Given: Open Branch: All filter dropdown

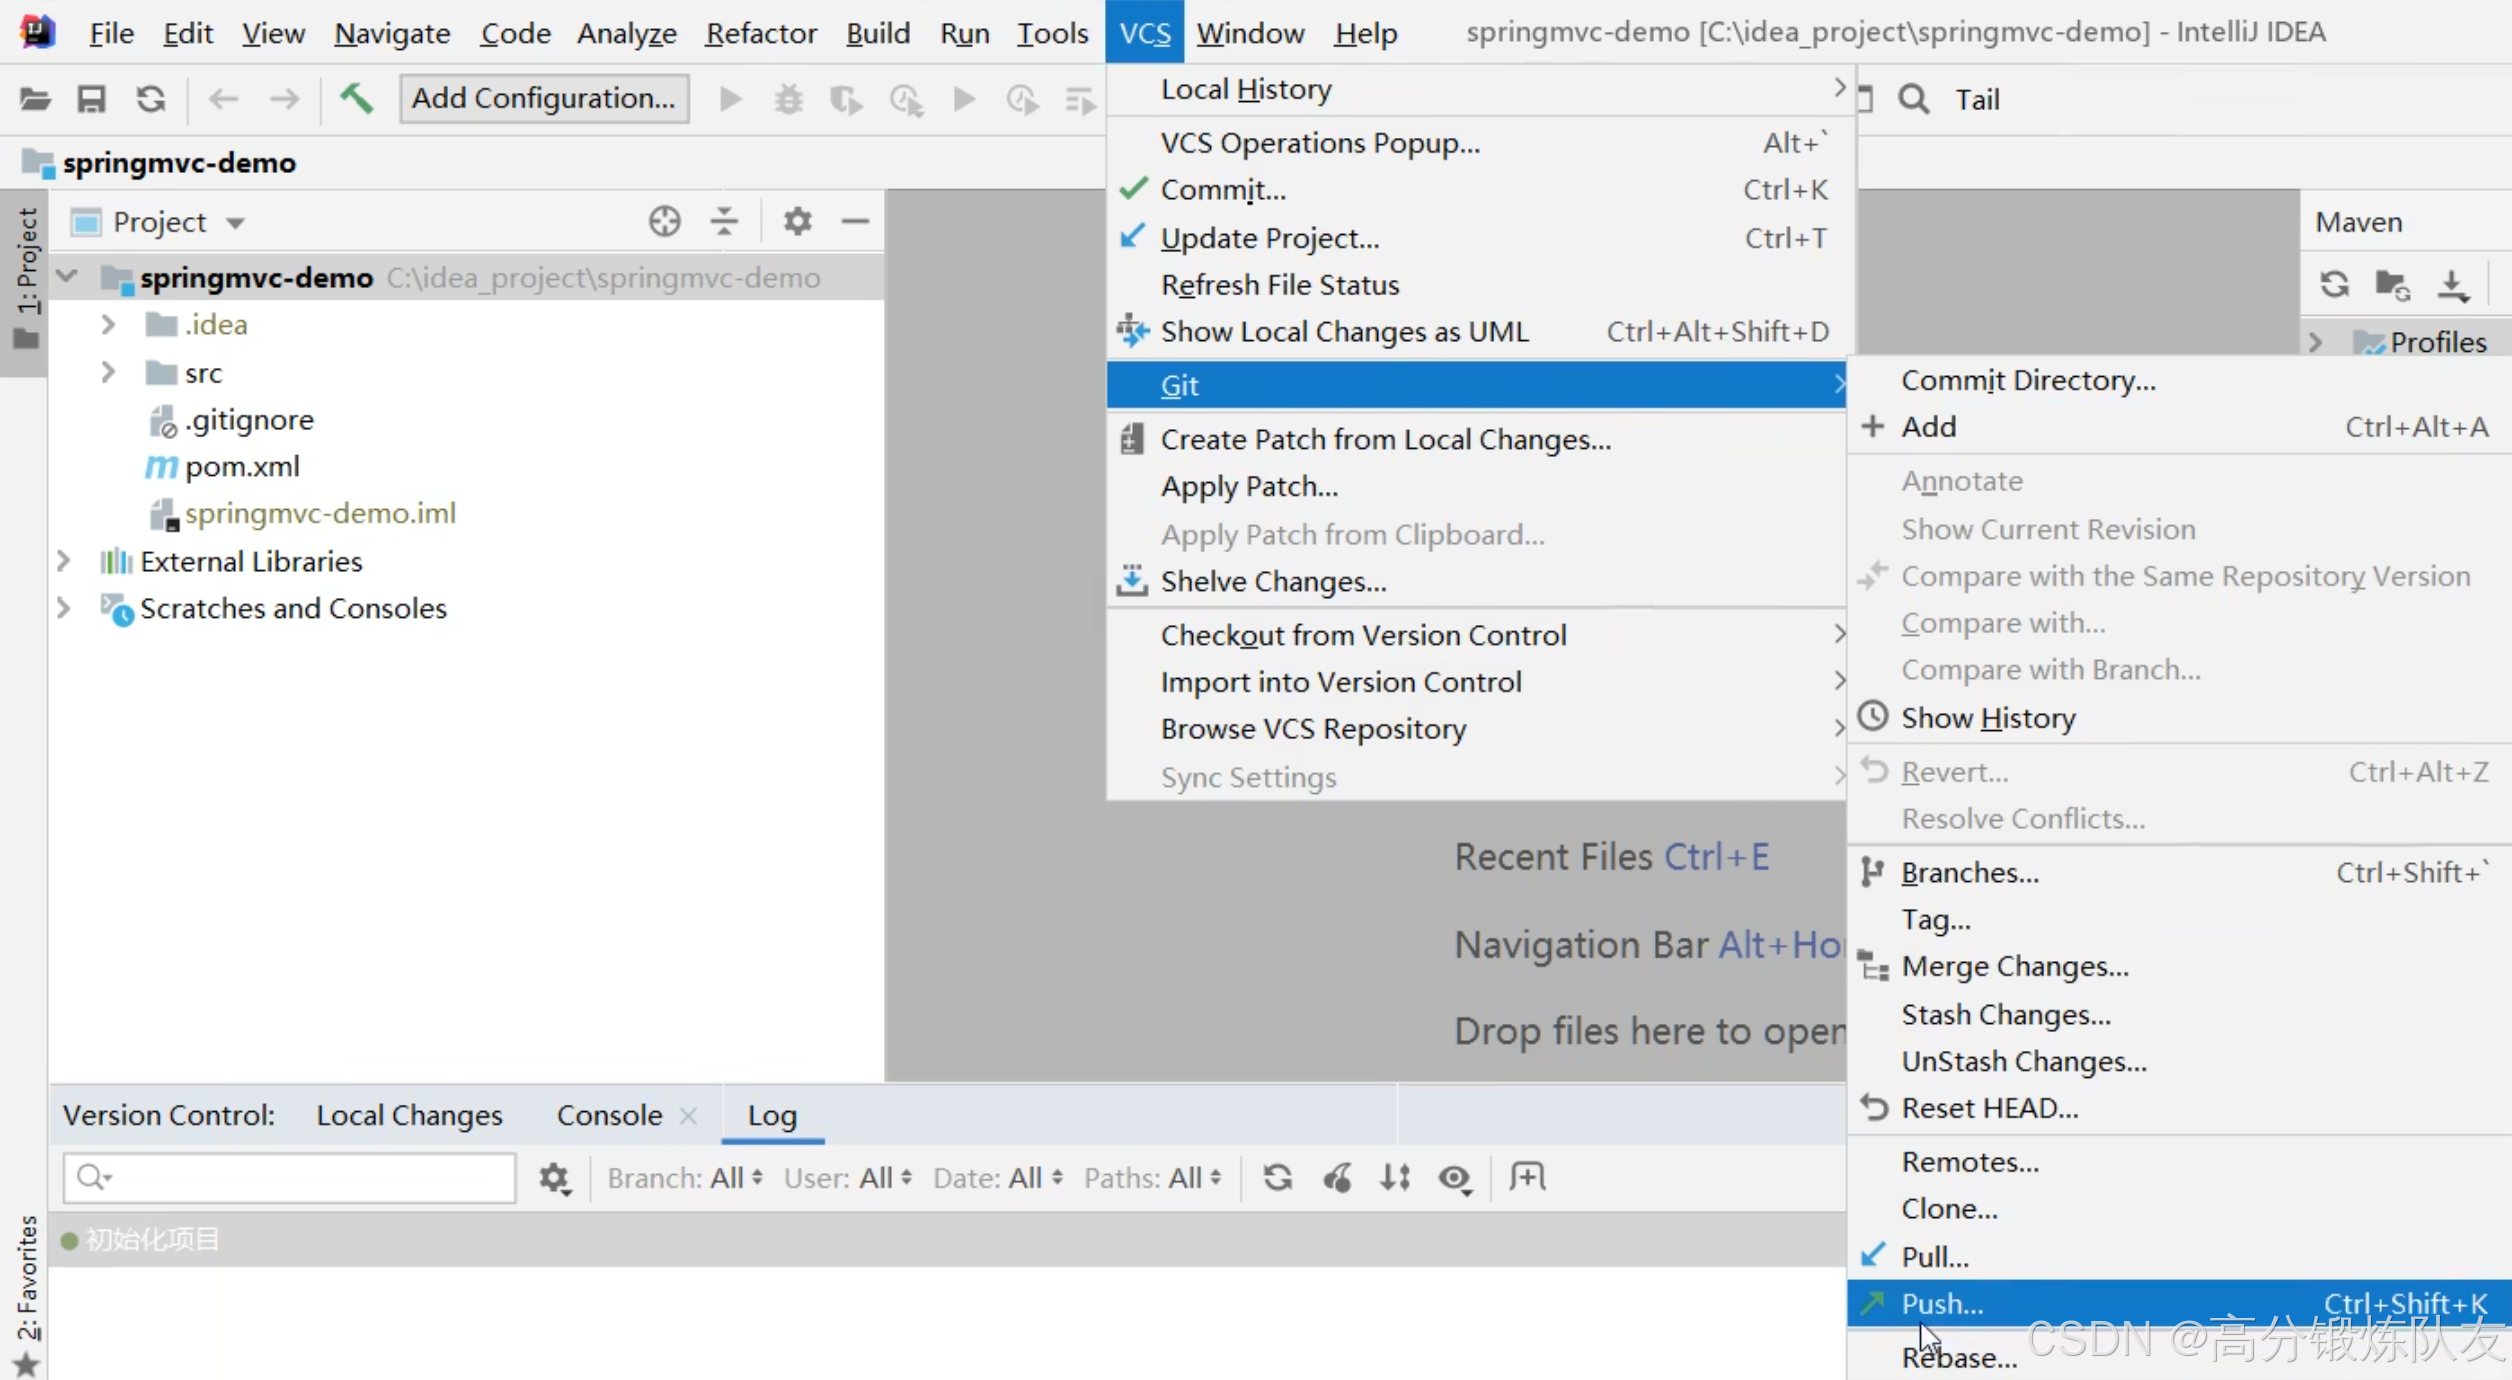Looking at the screenshot, I should click(685, 1178).
